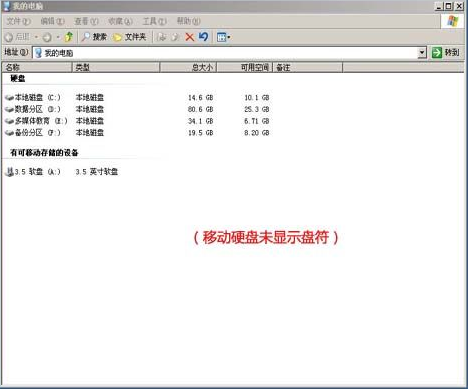Click the 3.5 英寸软盘 type text

point(97,172)
